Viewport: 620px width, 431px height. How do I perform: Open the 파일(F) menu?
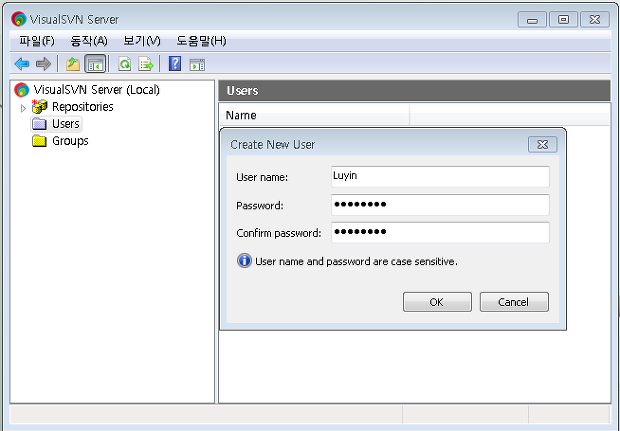37,41
